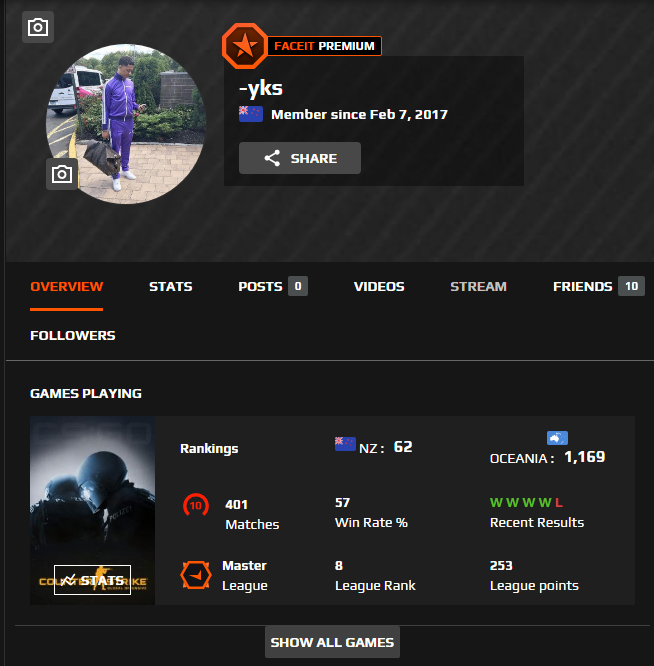654x666 pixels.
Task: Open the FOLLOWERS tab
Action: pyautogui.click(x=73, y=336)
